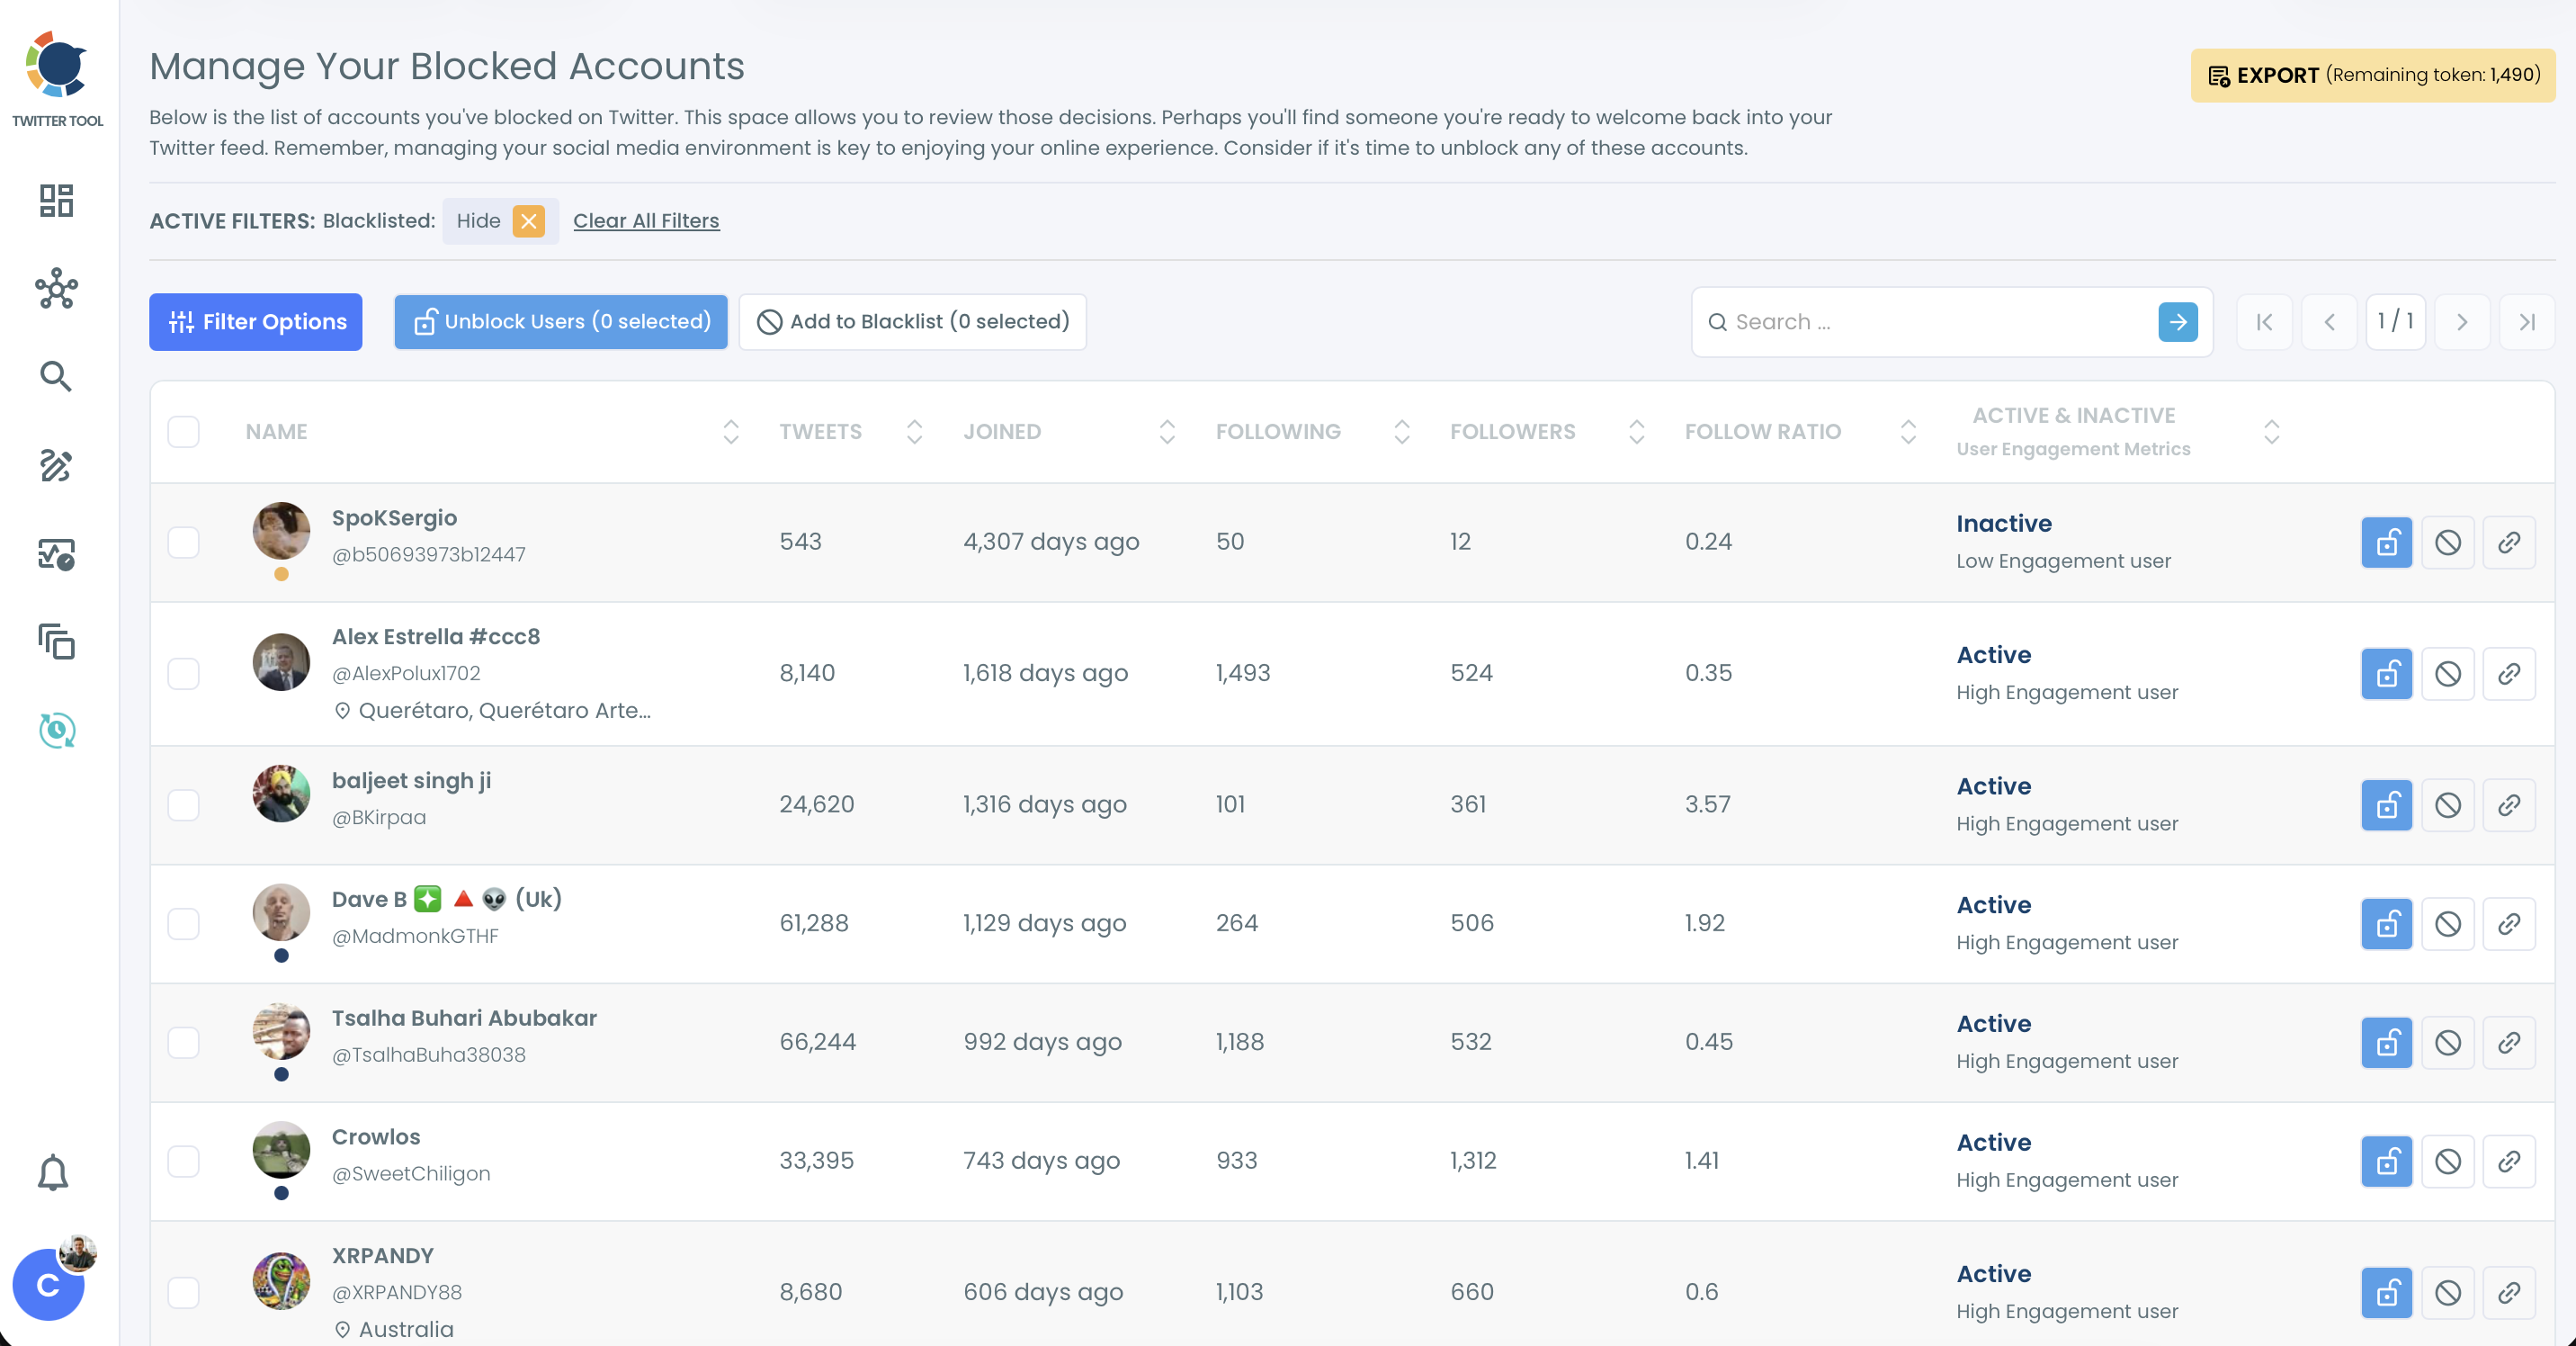Open the notifications bell
Viewport: 2576px width, 1346px height.
(x=53, y=1172)
